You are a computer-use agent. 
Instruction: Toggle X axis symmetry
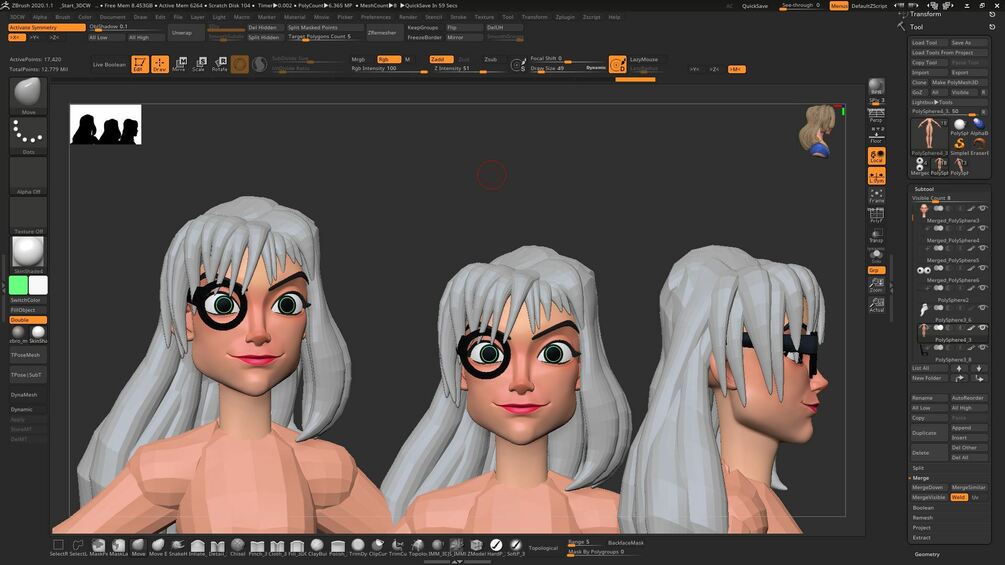17,37
